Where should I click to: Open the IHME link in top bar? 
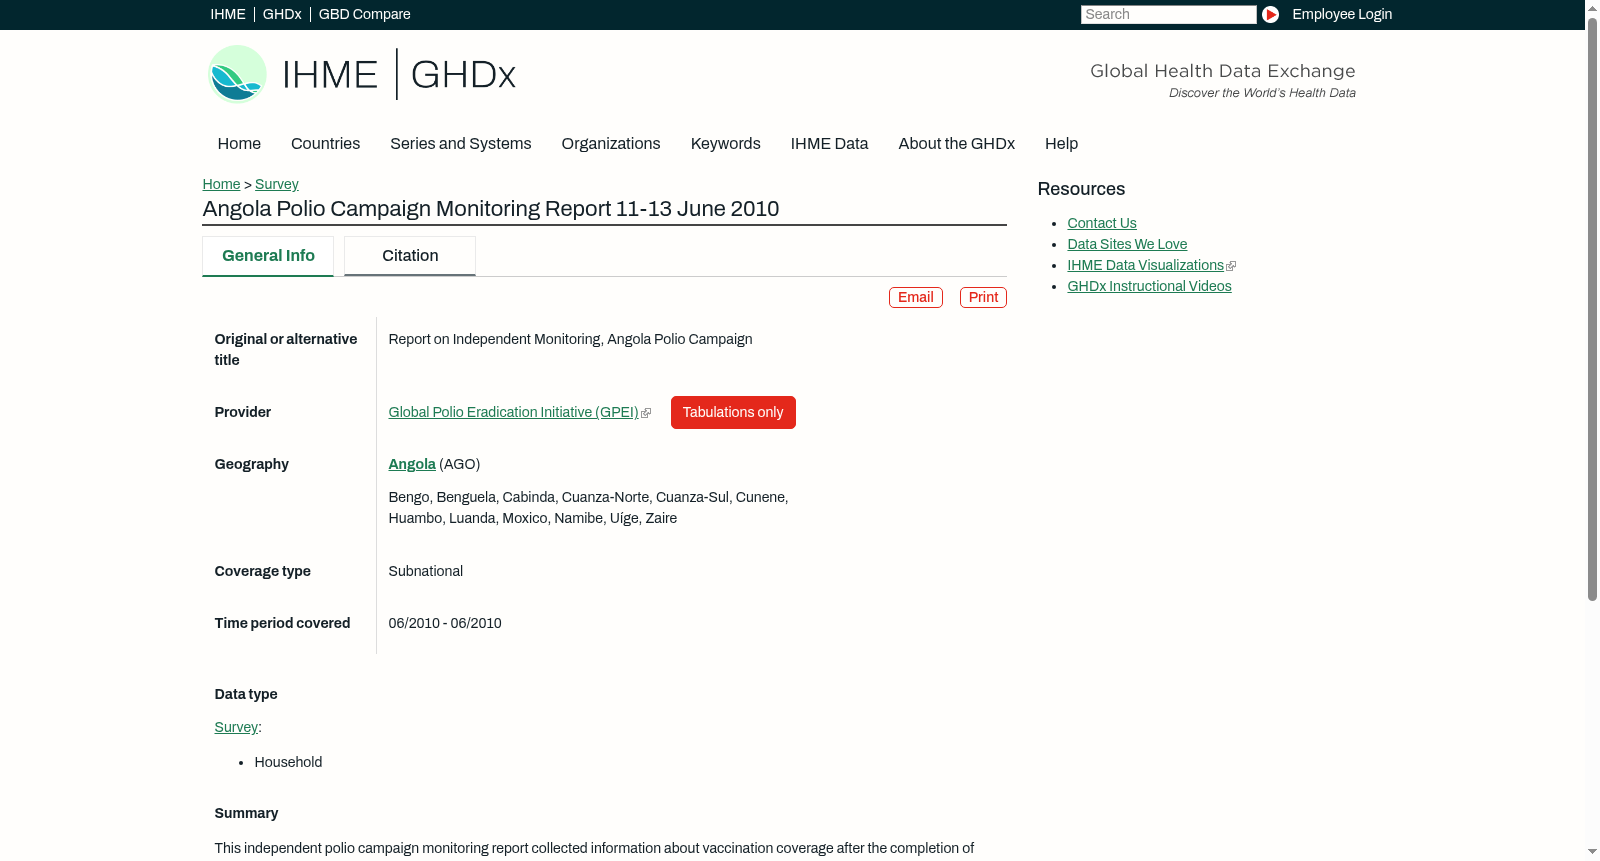pos(228,14)
